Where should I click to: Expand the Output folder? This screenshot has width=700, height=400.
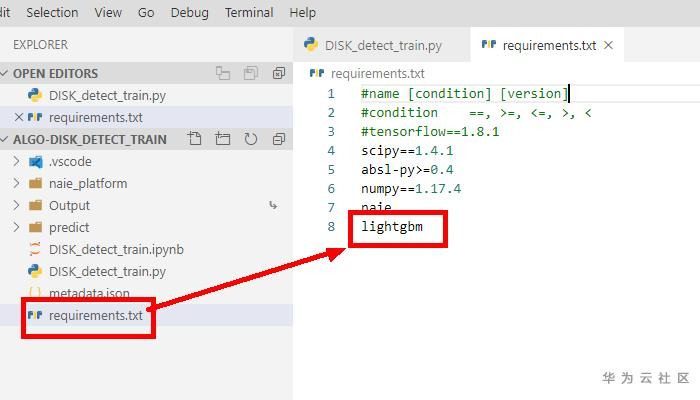click(17, 205)
